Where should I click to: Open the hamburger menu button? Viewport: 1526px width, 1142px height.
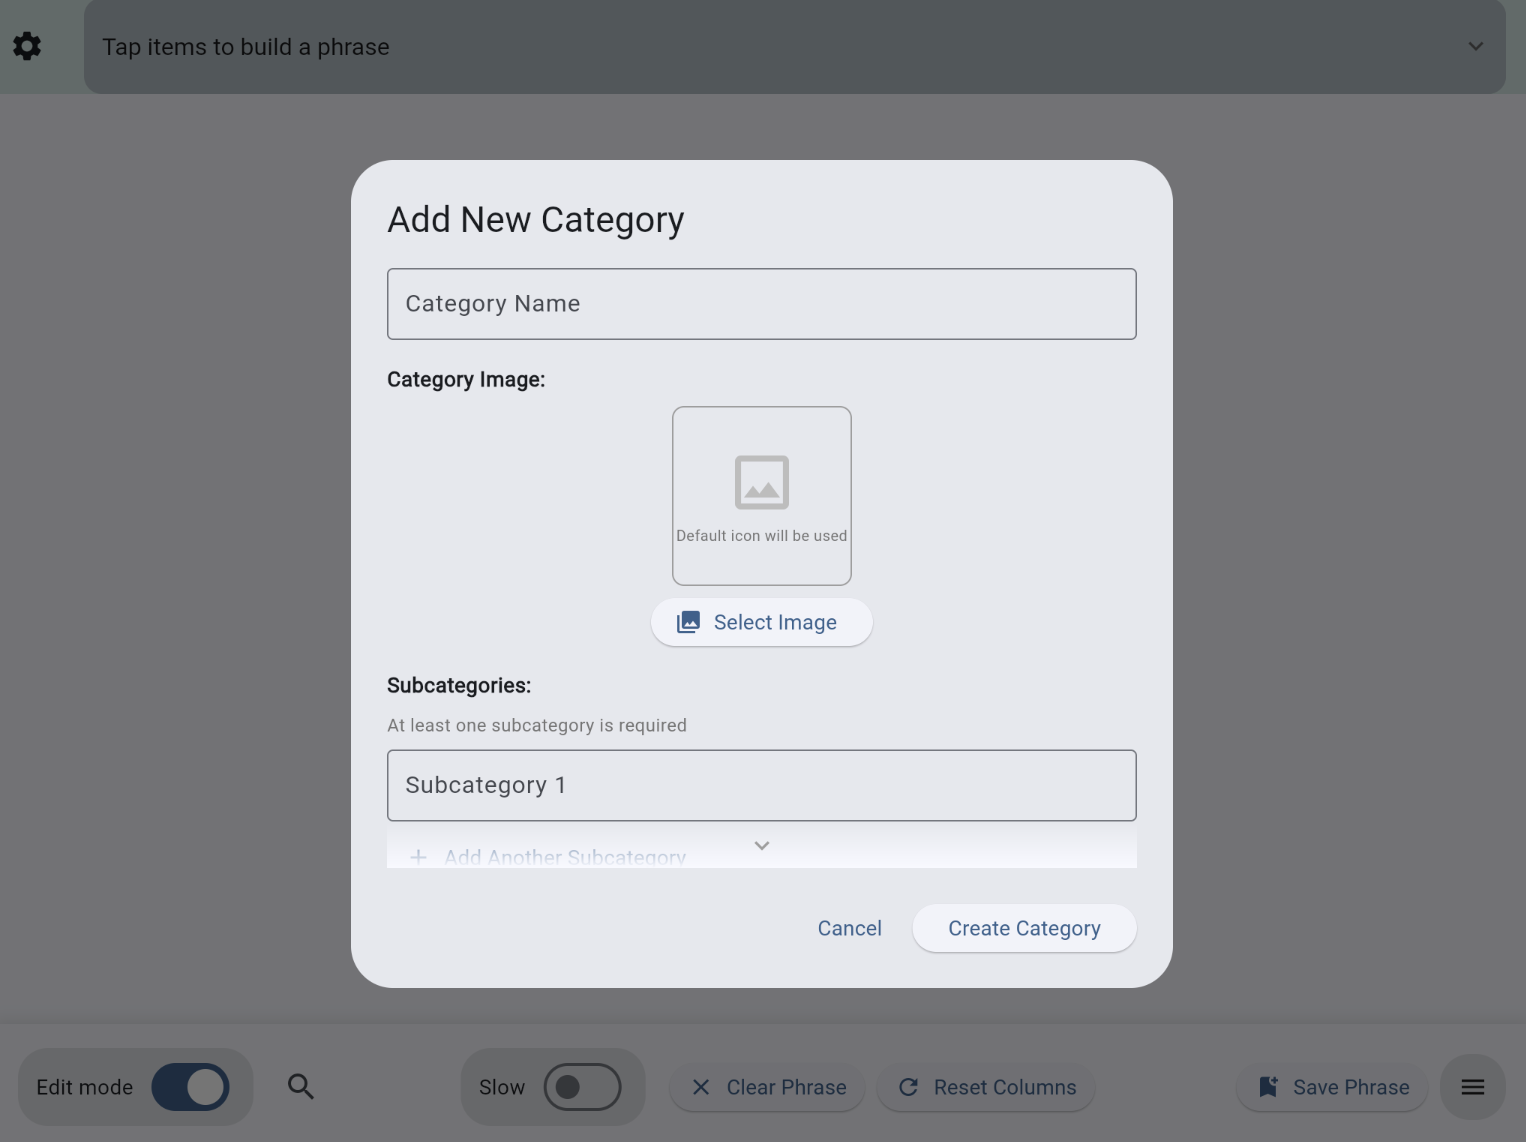tap(1472, 1087)
